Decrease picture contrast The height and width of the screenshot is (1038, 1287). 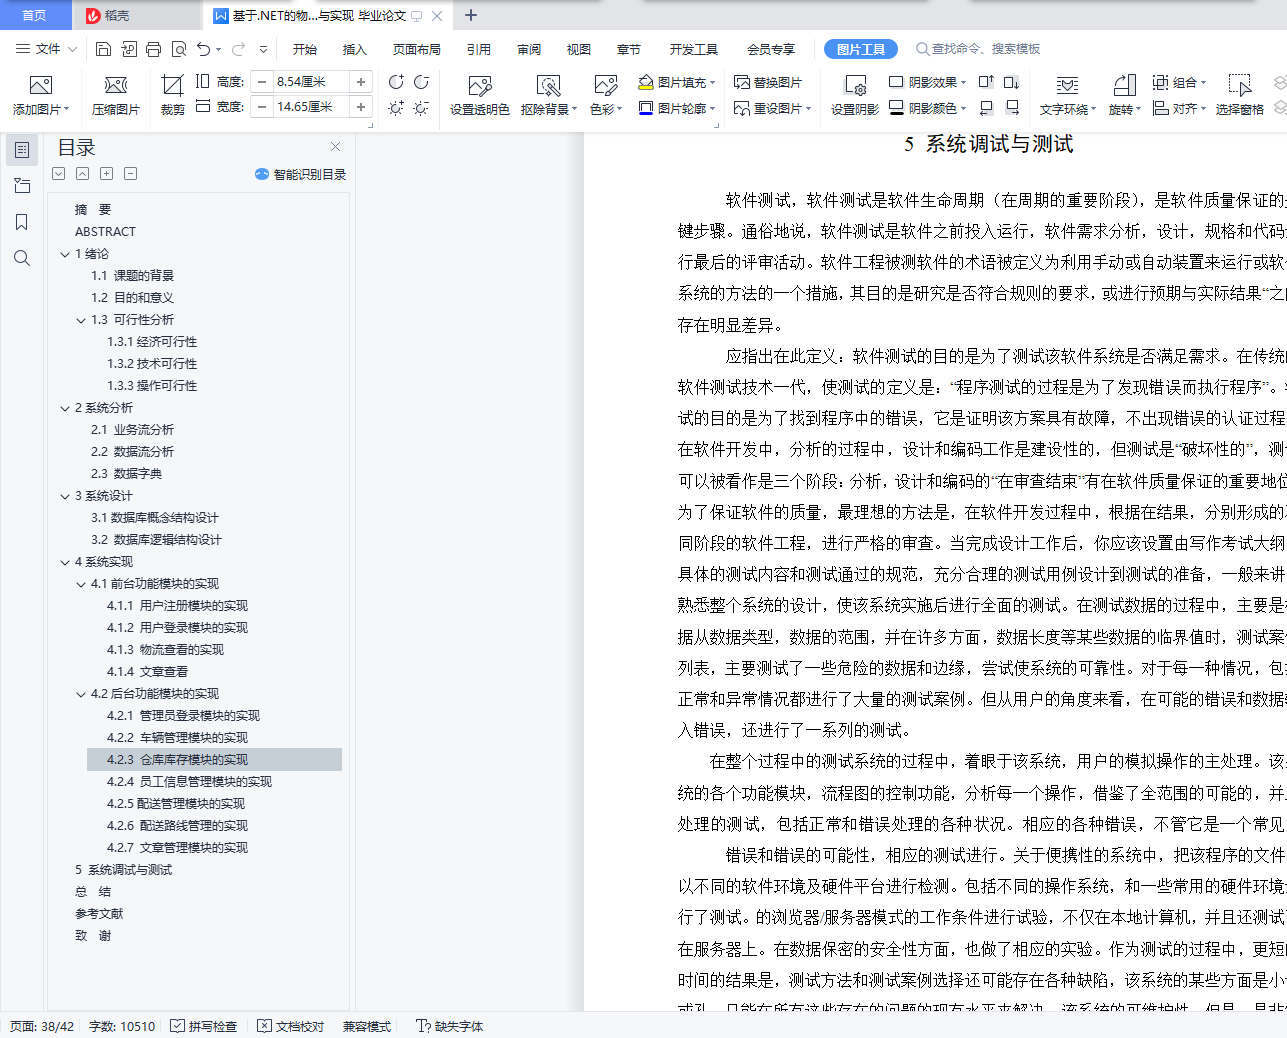coord(421,82)
